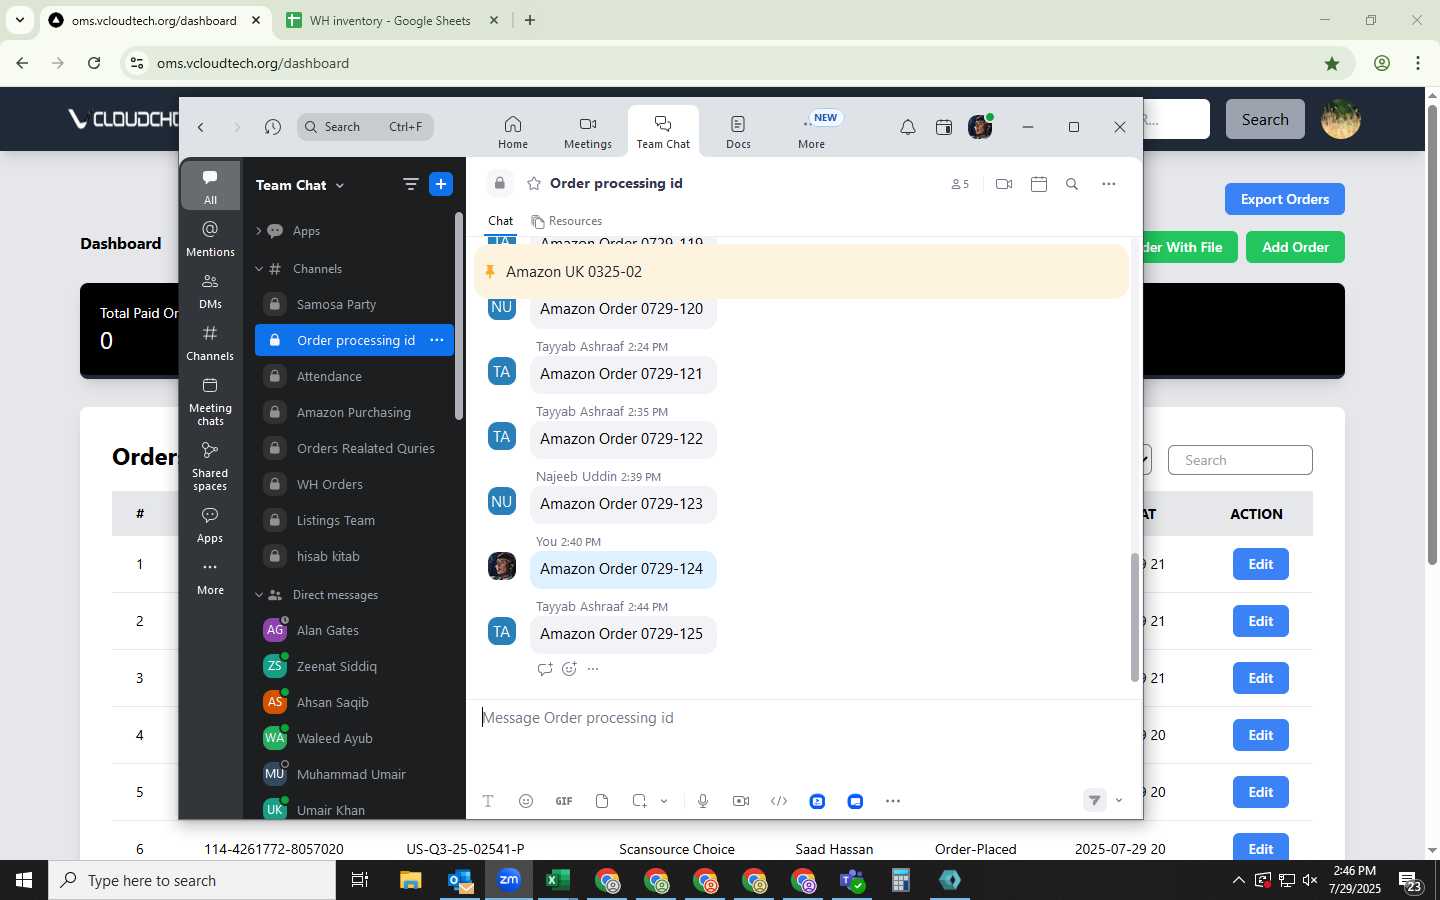Open the chat list filter icon
The image size is (1440, 900).
410,184
